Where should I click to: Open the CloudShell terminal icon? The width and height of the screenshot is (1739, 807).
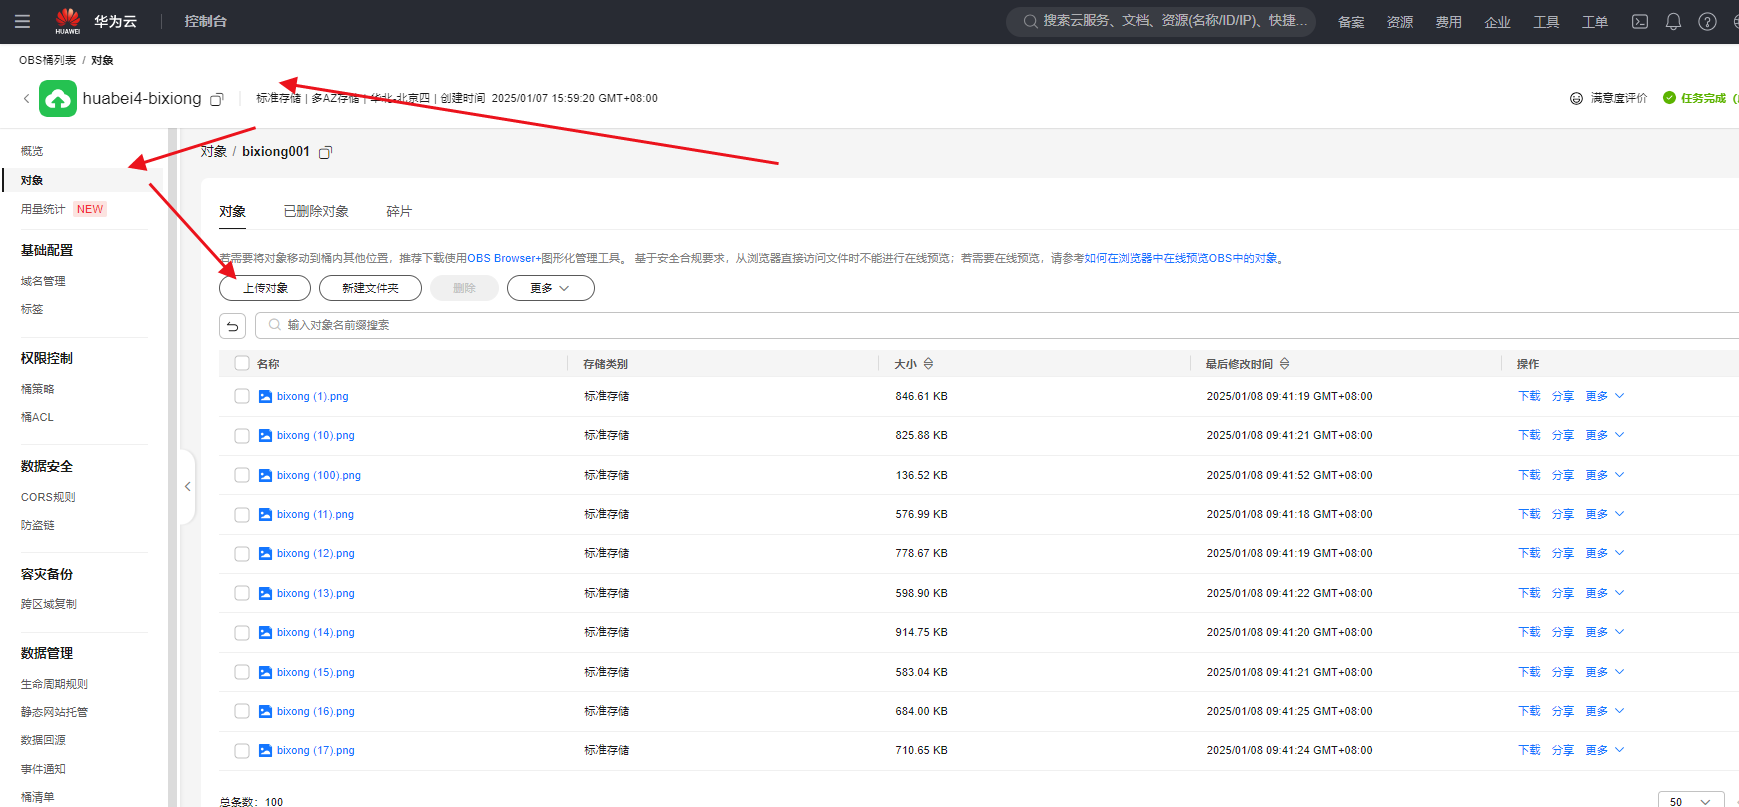[1640, 21]
